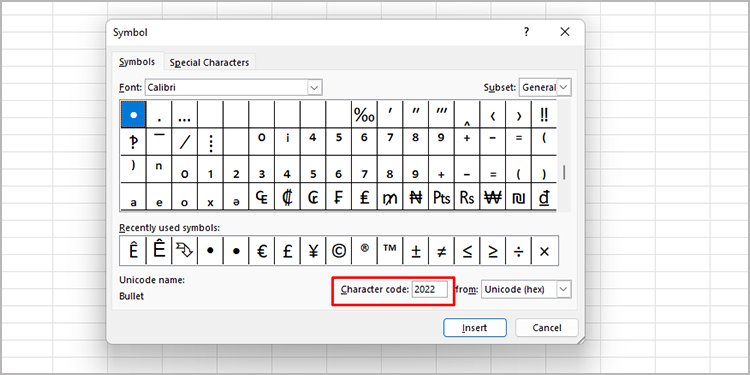Expand the Subset dropdown
Screen dimensions: 750x375
click(564, 88)
